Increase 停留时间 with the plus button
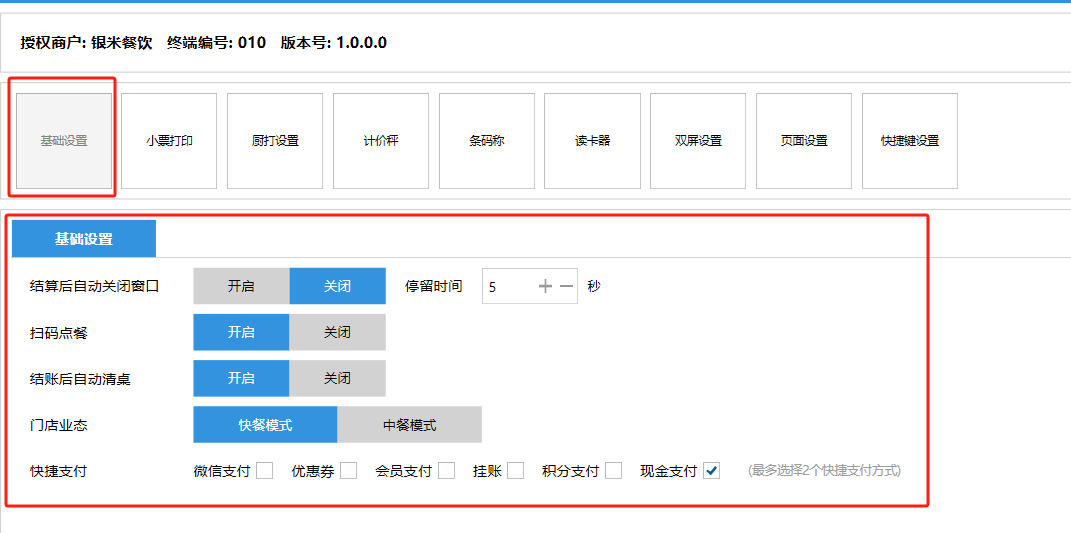Image resolution: width=1071 pixels, height=533 pixels. [545, 287]
